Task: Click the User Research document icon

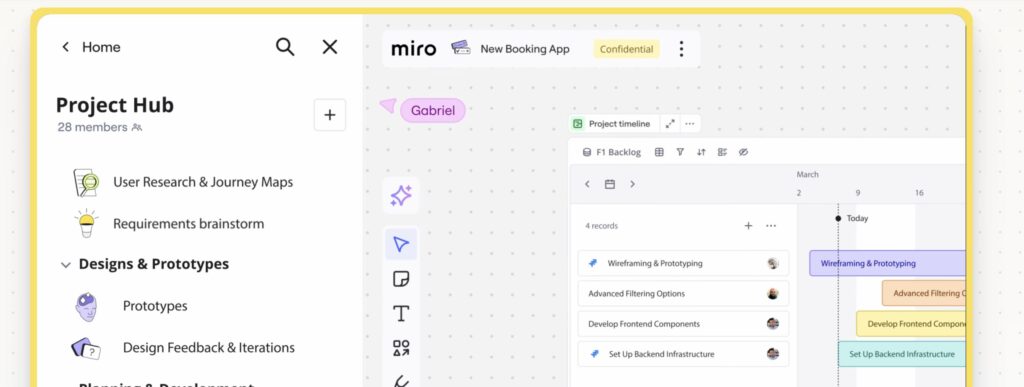Action: 86,183
